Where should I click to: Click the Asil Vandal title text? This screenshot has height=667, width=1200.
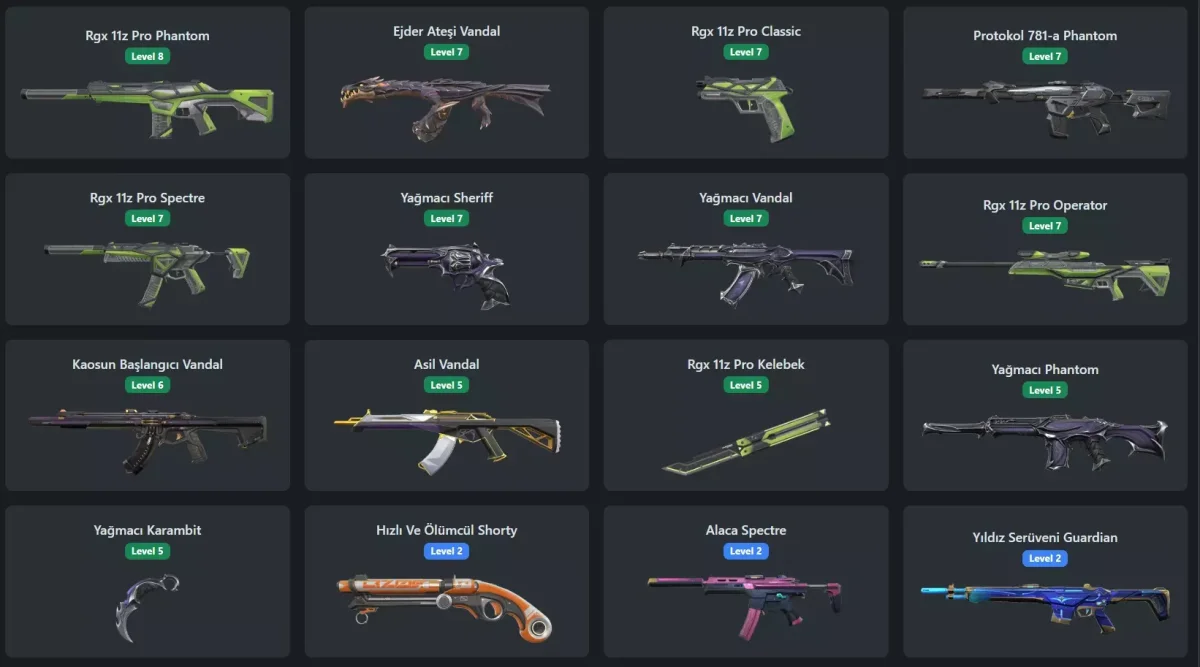pos(446,364)
